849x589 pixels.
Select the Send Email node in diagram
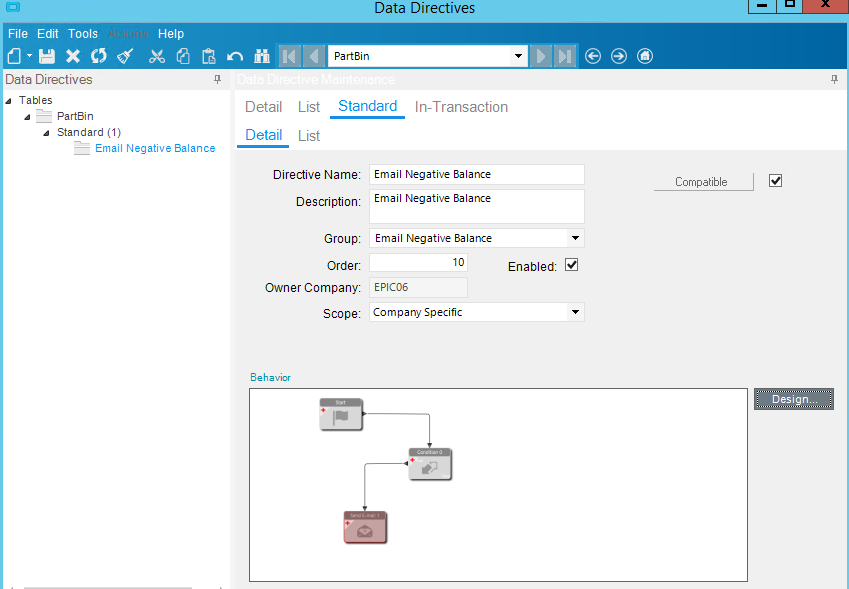click(365, 528)
